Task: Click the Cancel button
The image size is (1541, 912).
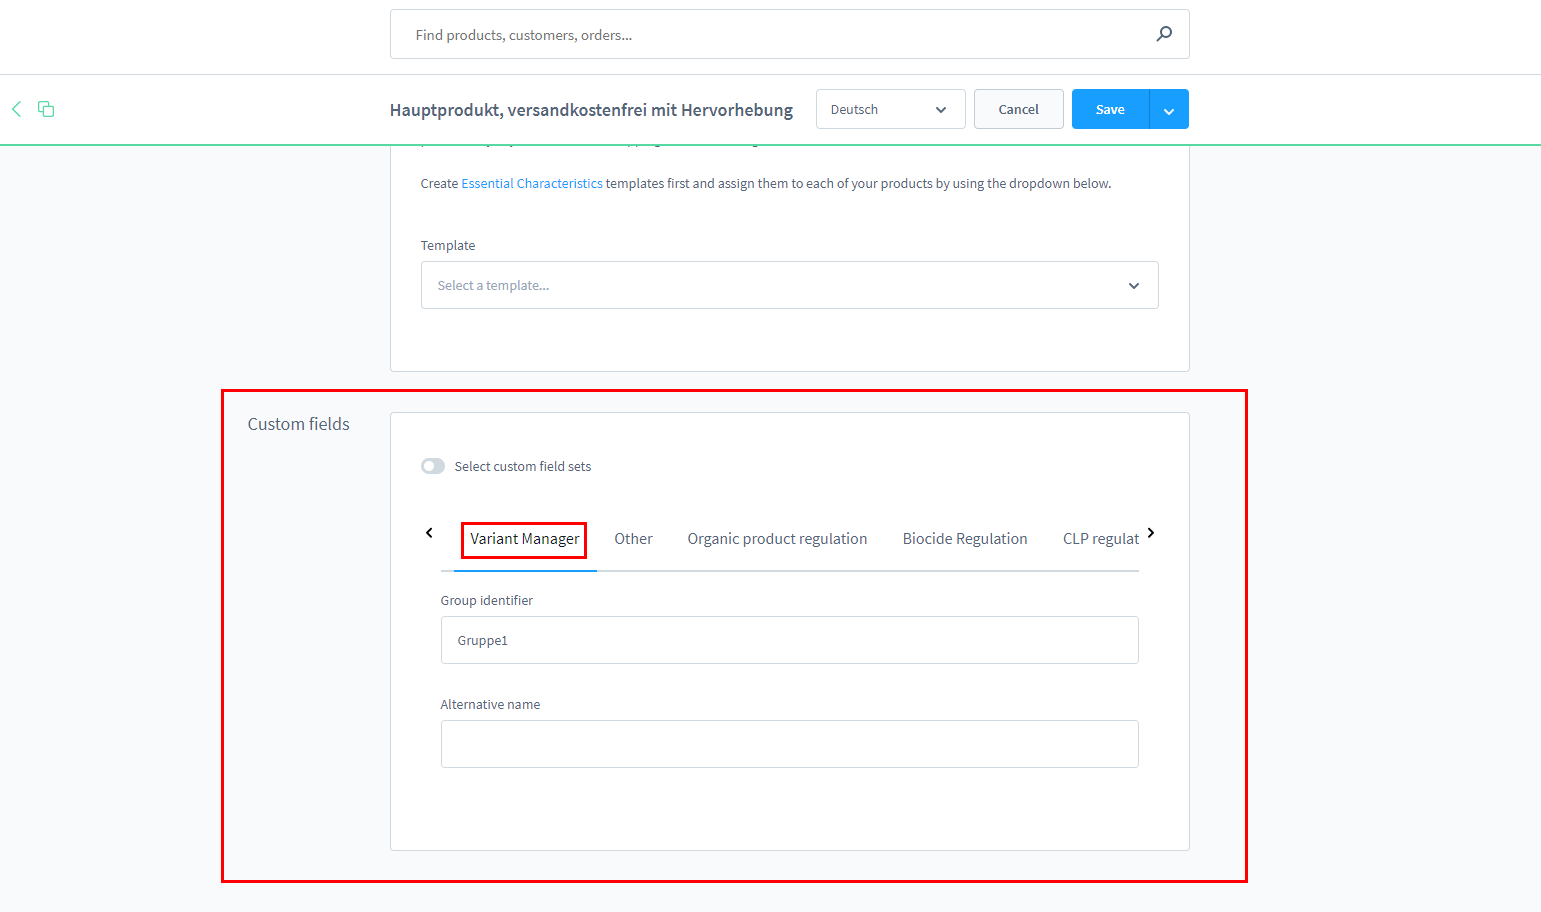Action: [1018, 109]
